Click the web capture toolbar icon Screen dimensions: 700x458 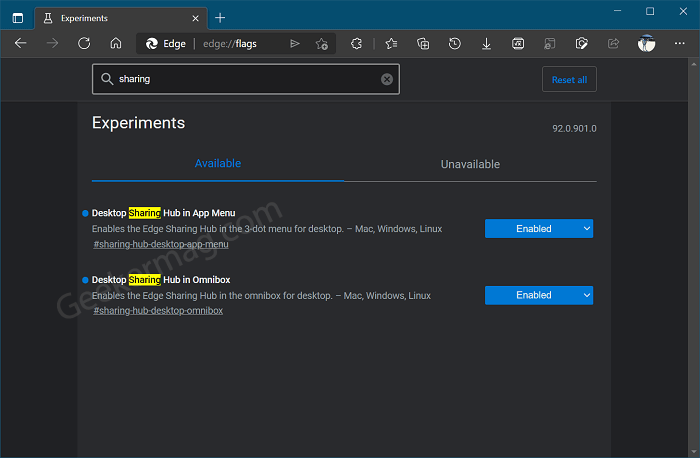click(518, 43)
